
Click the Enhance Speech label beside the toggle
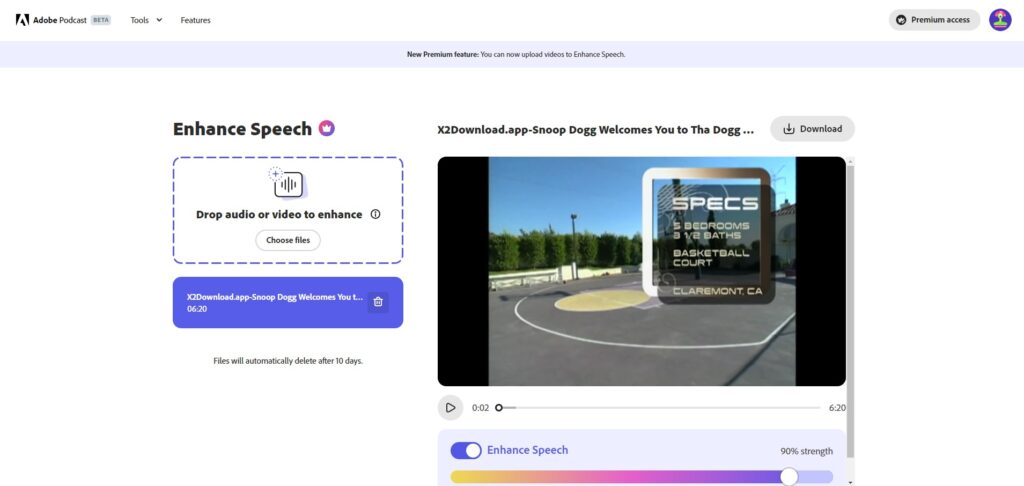[x=528, y=450]
